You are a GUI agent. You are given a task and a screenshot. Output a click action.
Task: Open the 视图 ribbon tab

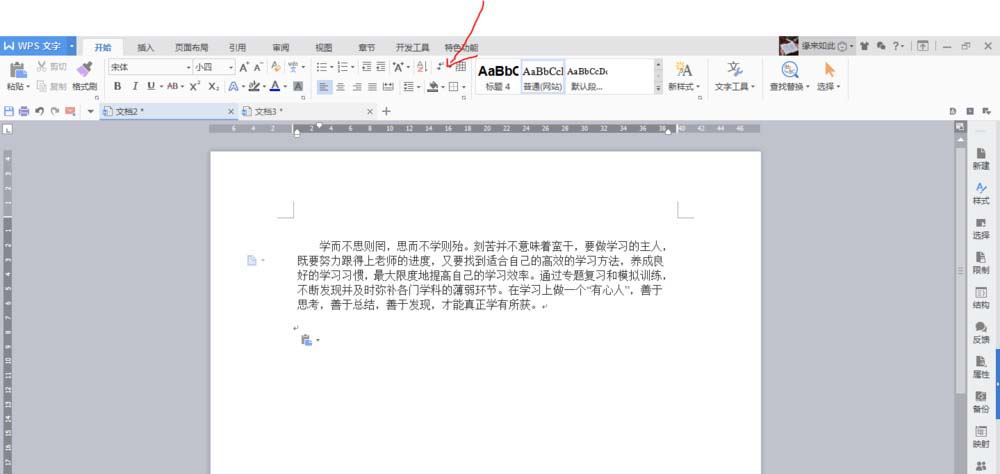[x=323, y=47]
